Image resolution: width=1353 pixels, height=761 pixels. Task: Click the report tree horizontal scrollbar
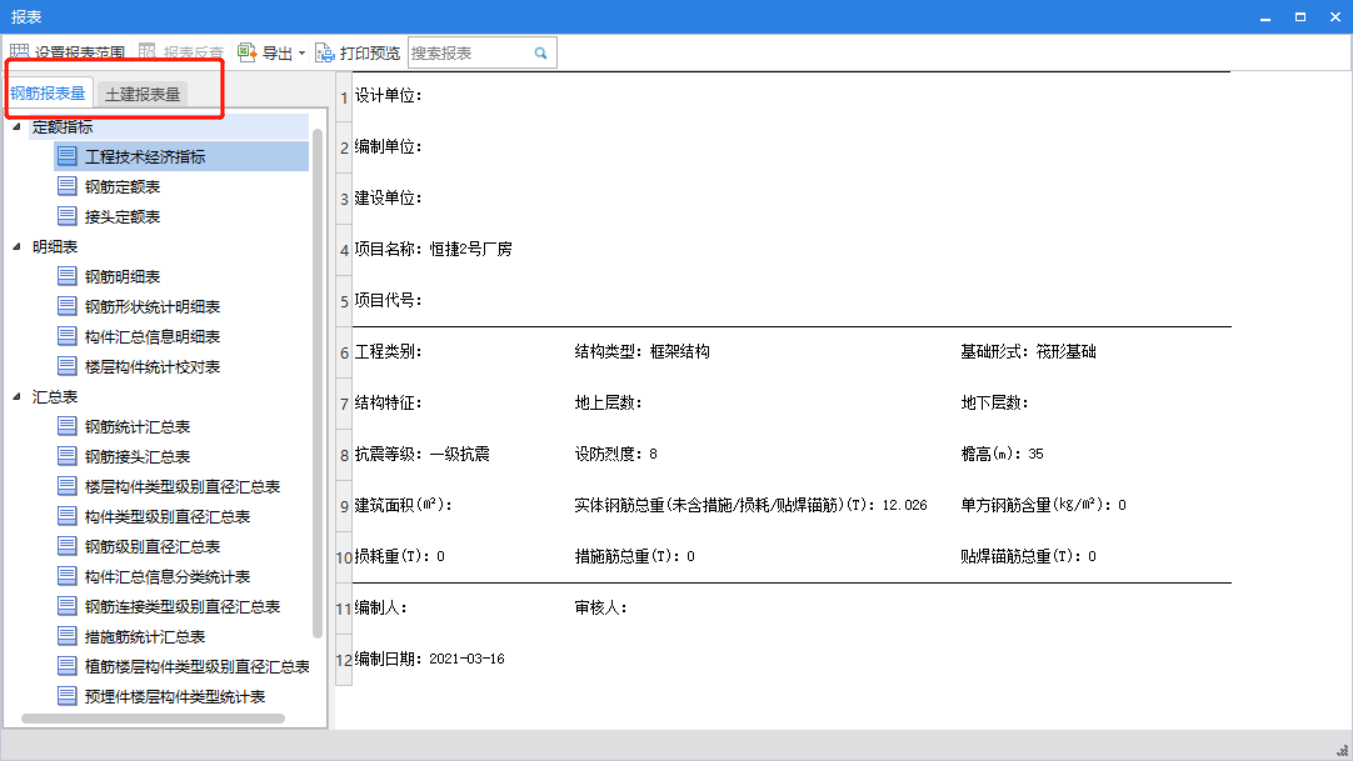153,718
